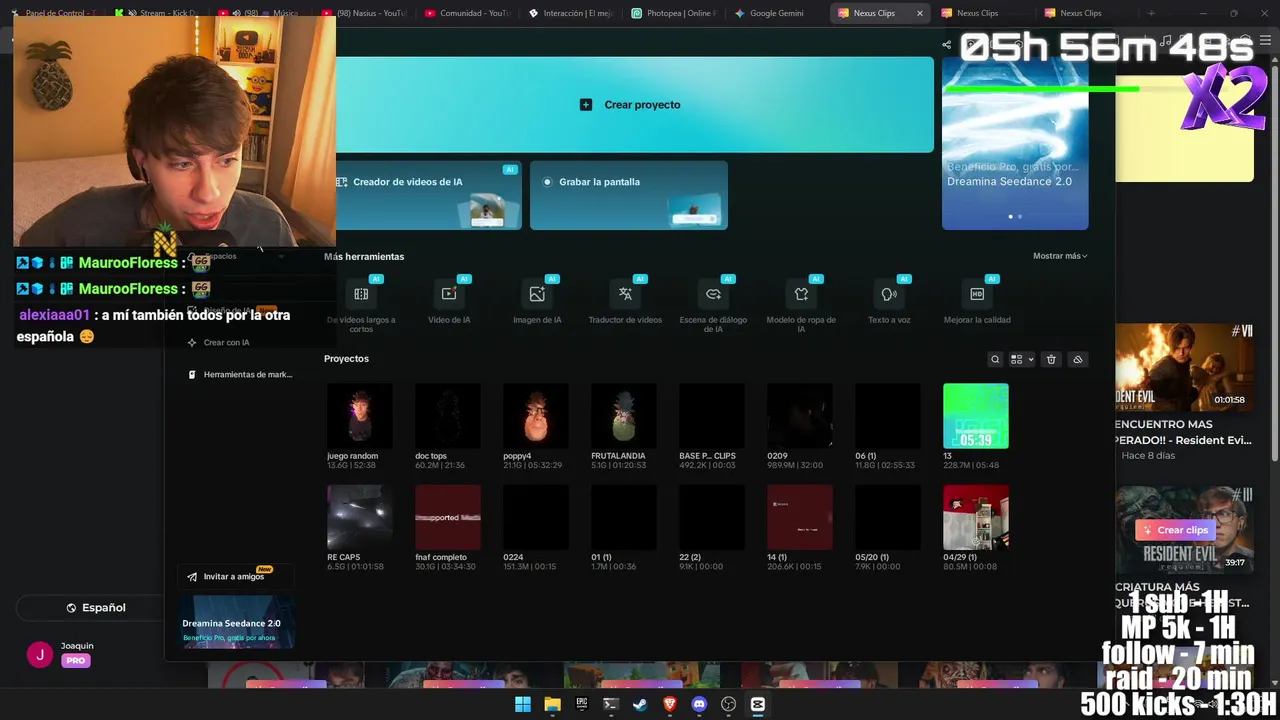Switch to the Interacción browser tab
This screenshot has width=1280, height=720.
(x=570, y=13)
